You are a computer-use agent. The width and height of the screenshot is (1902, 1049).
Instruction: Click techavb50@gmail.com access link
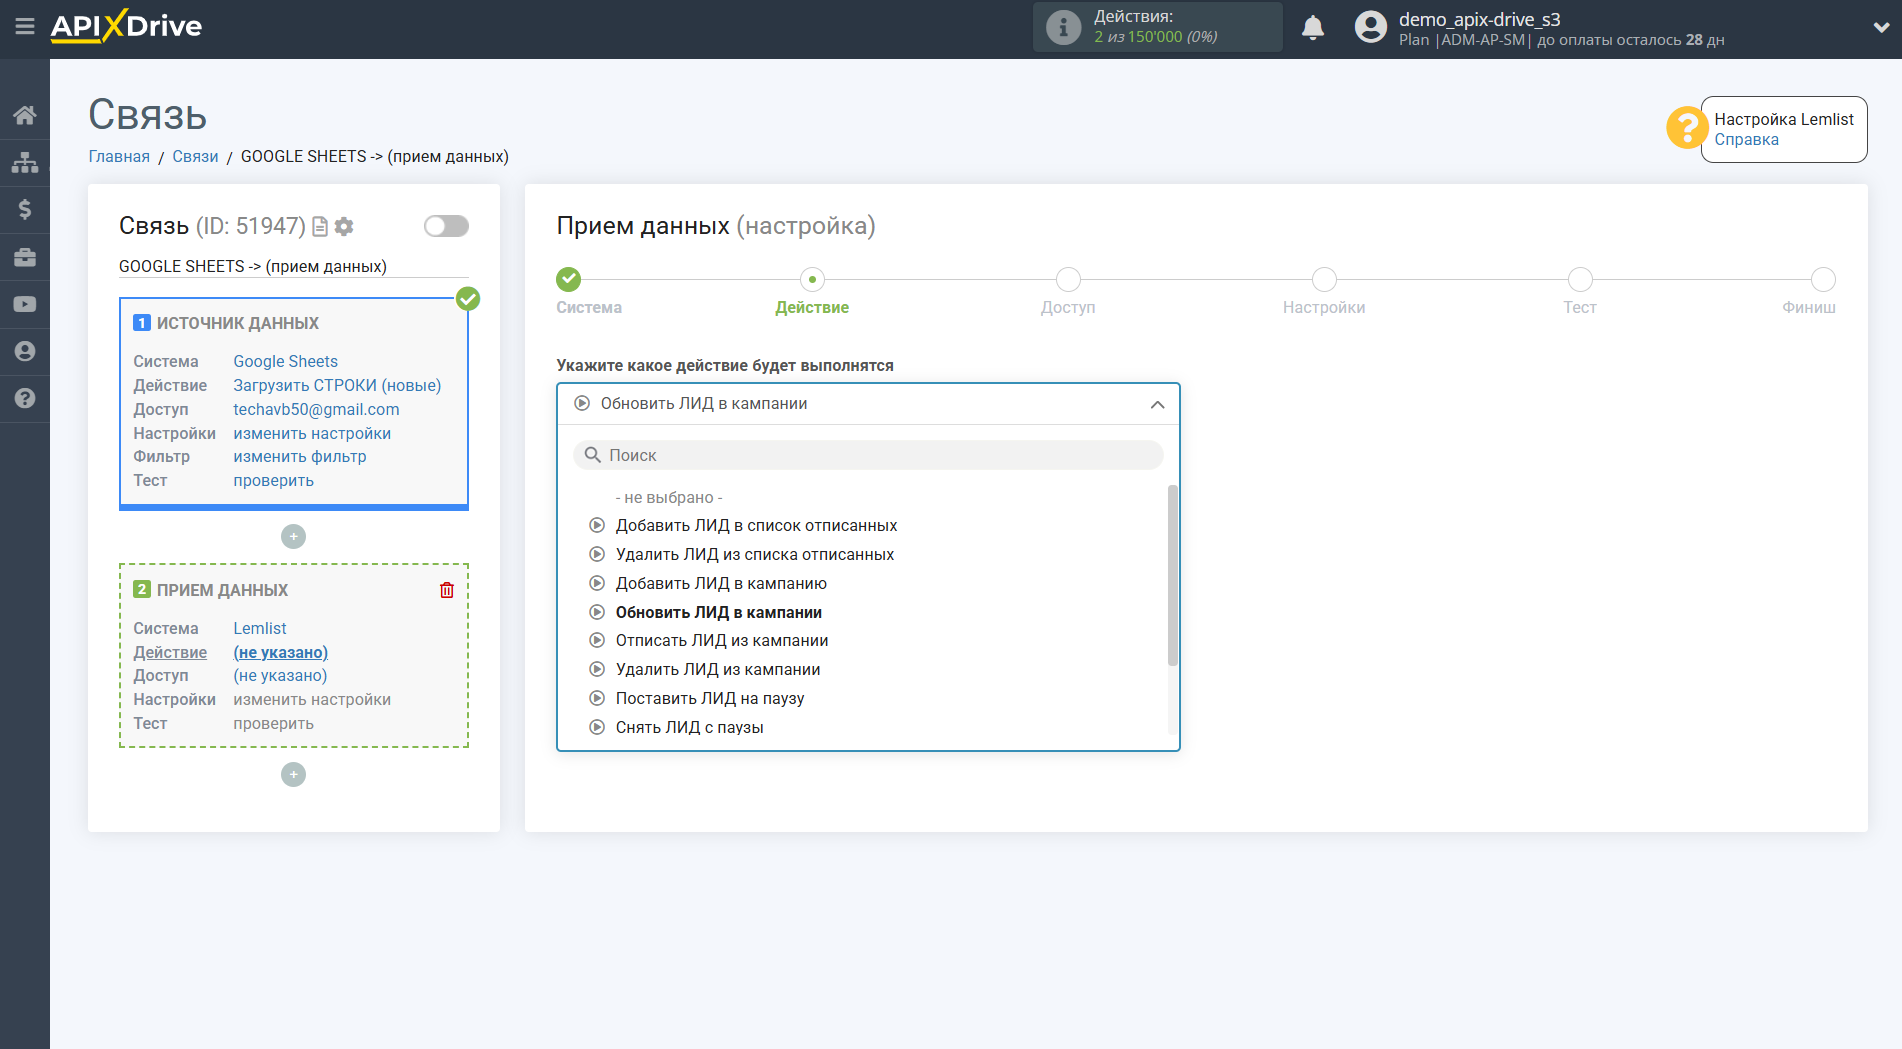pos(316,410)
